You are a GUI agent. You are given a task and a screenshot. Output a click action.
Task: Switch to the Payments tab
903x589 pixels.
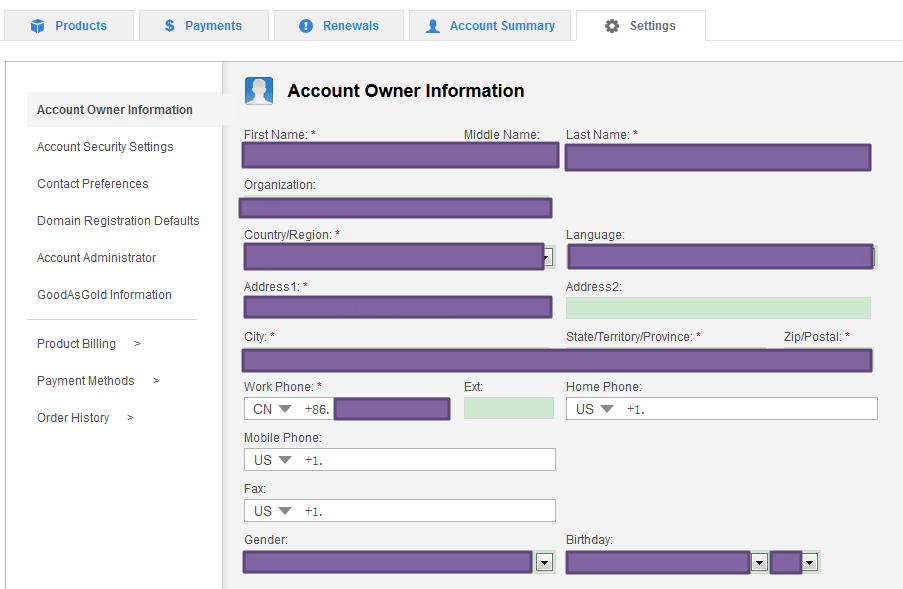(x=204, y=26)
